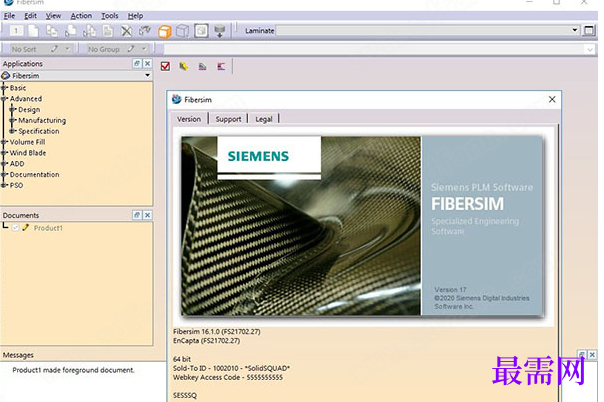The width and height of the screenshot is (604, 402).
Task: Float the Applications panel with its restore icon
Action: point(137,64)
